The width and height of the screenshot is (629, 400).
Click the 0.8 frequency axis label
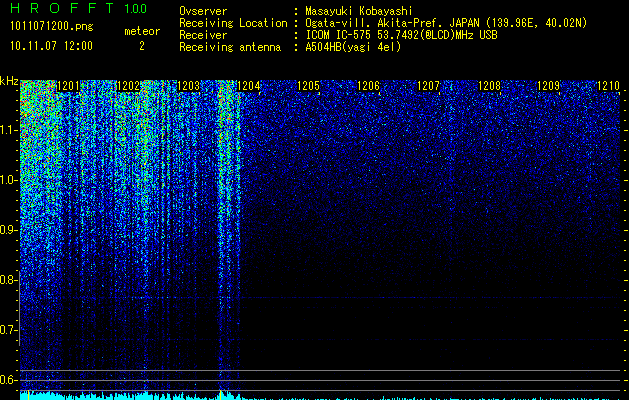tap(9, 280)
